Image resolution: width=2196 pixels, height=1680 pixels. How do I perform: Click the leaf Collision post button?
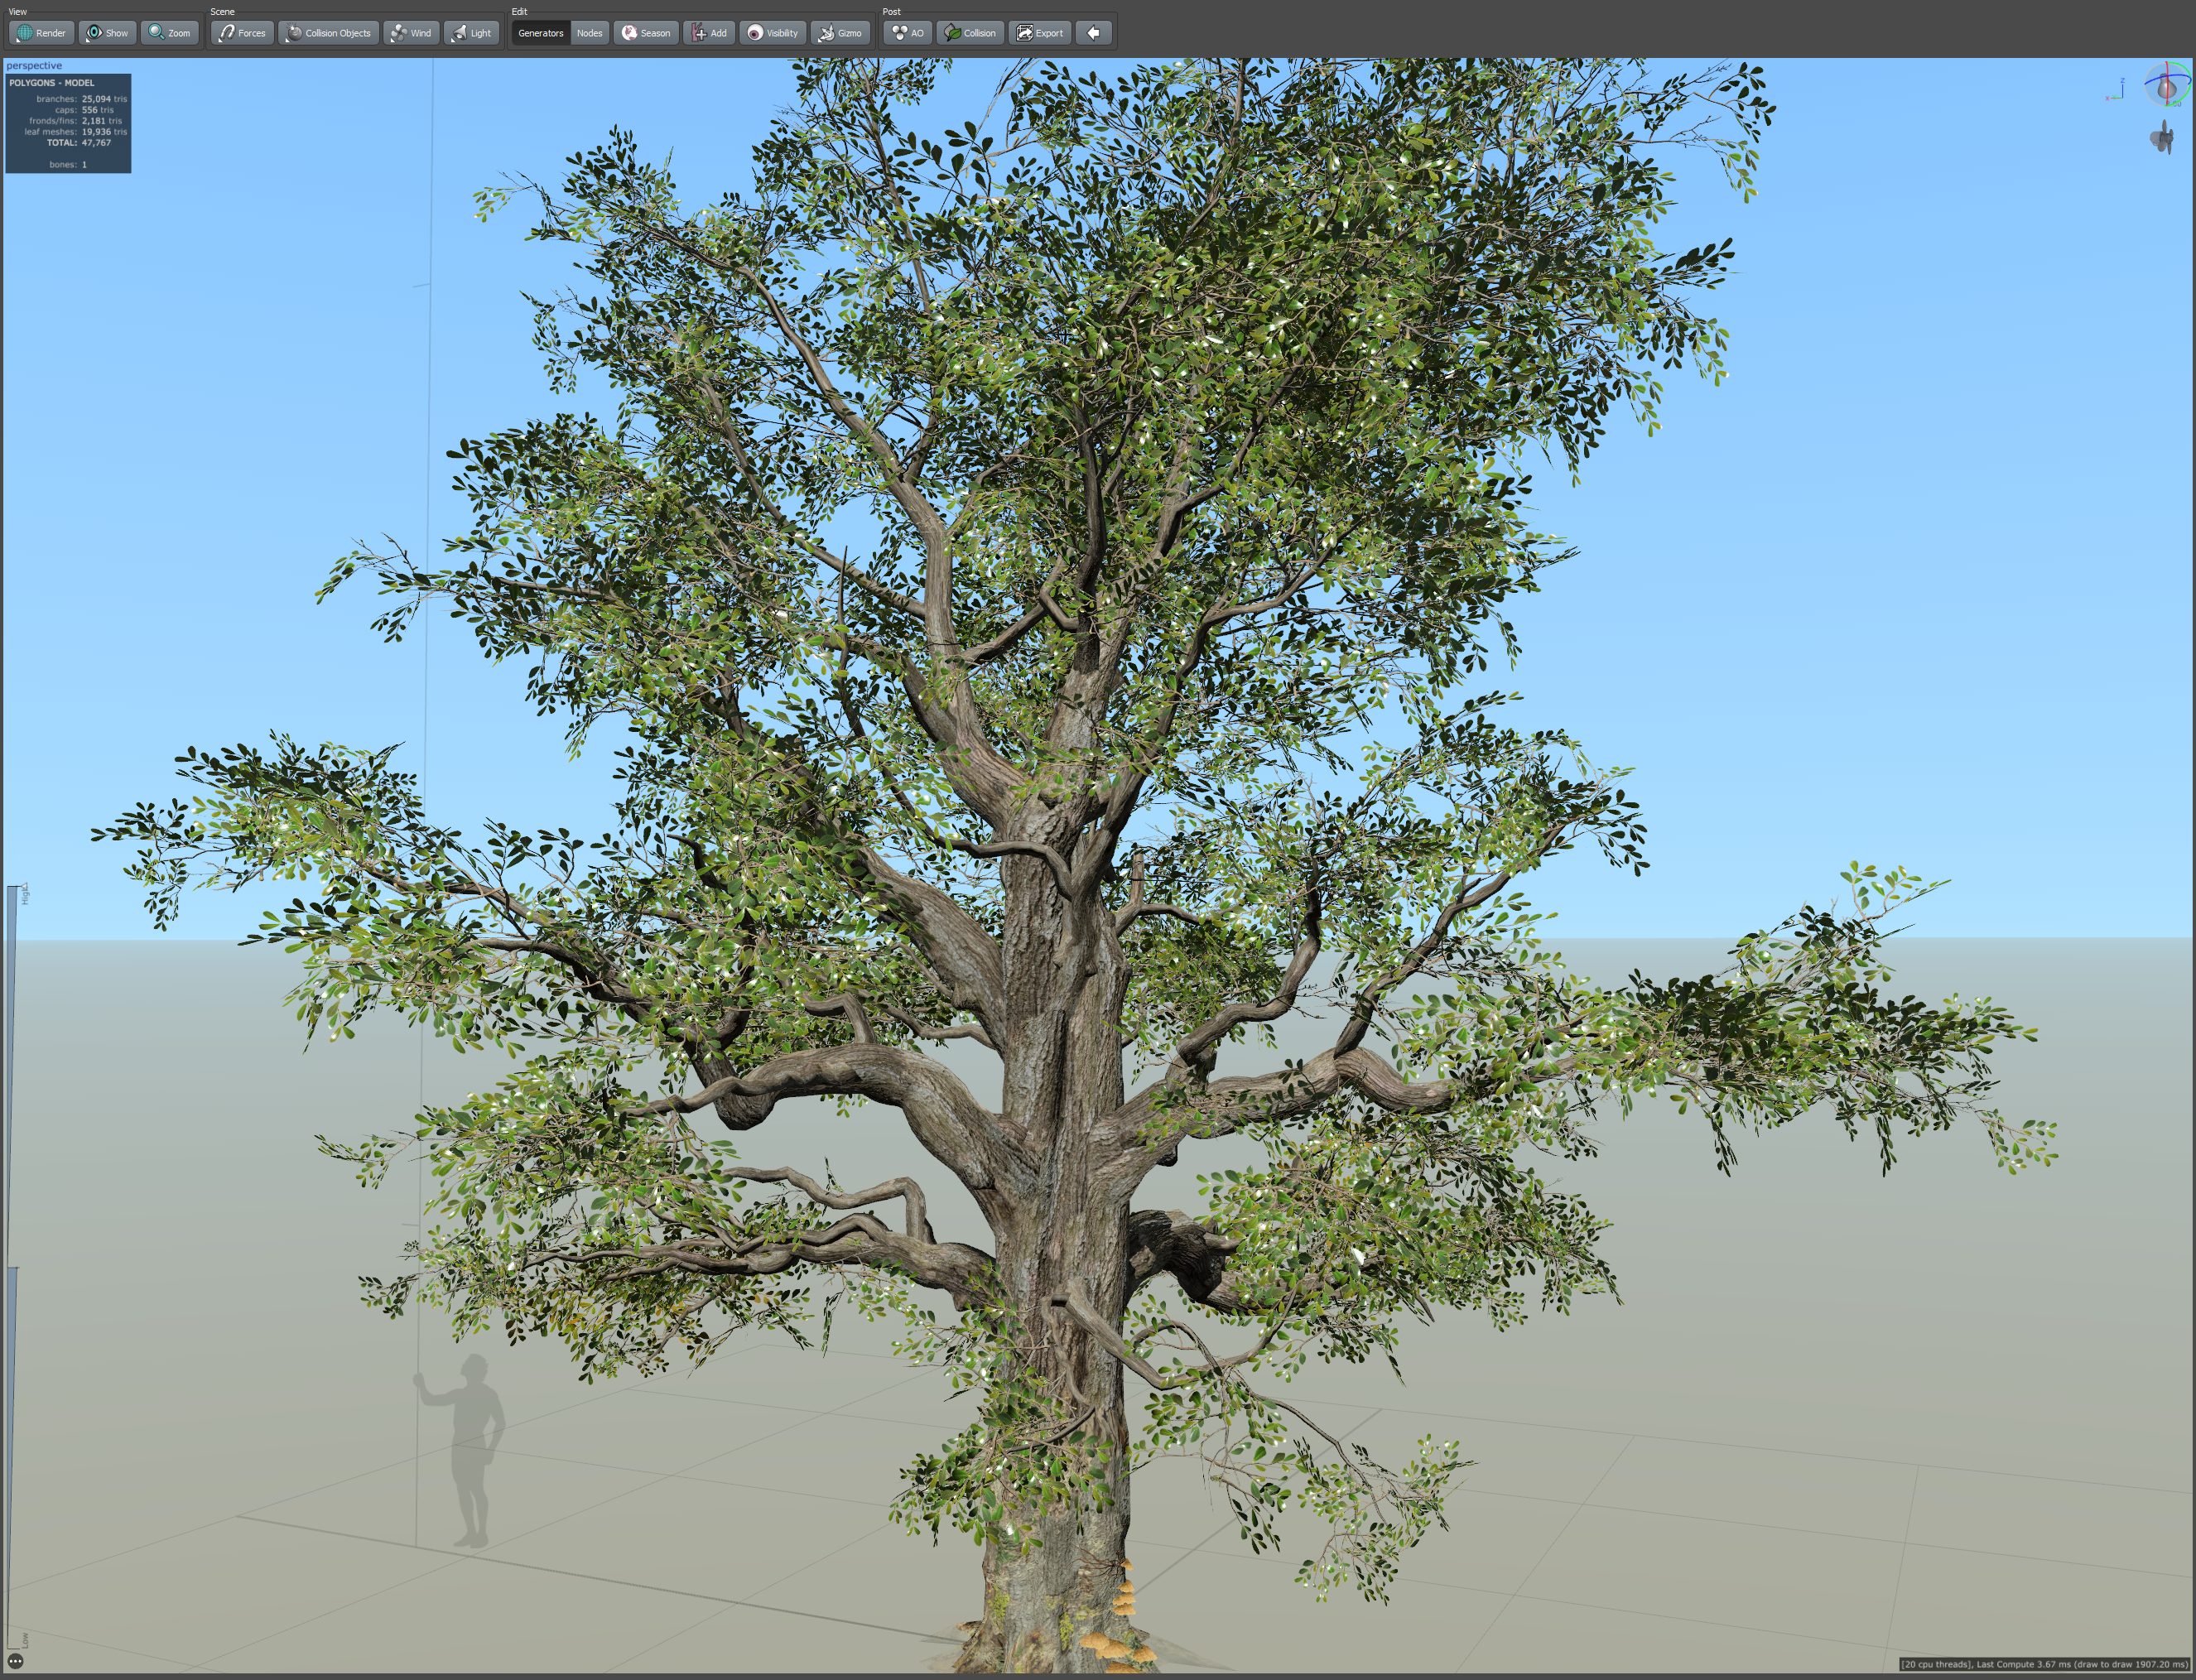970,33
